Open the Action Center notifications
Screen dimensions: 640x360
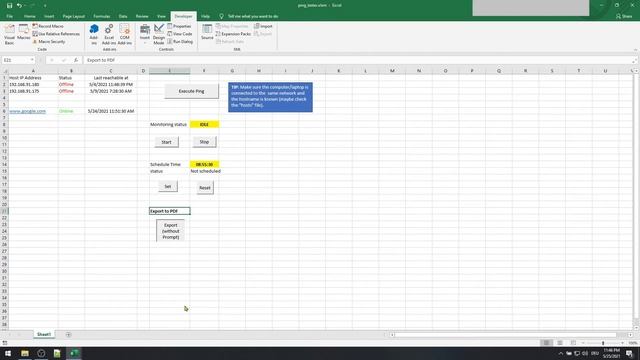[630, 353]
